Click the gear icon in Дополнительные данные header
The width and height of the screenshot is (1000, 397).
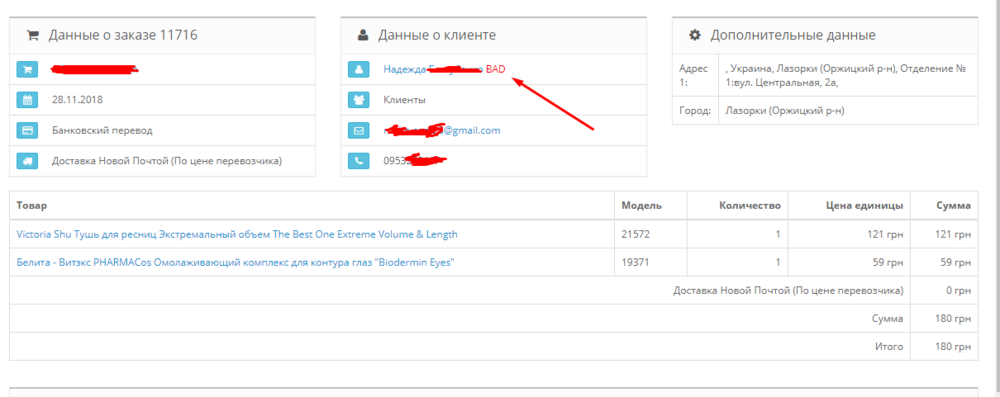click(695, 36)
